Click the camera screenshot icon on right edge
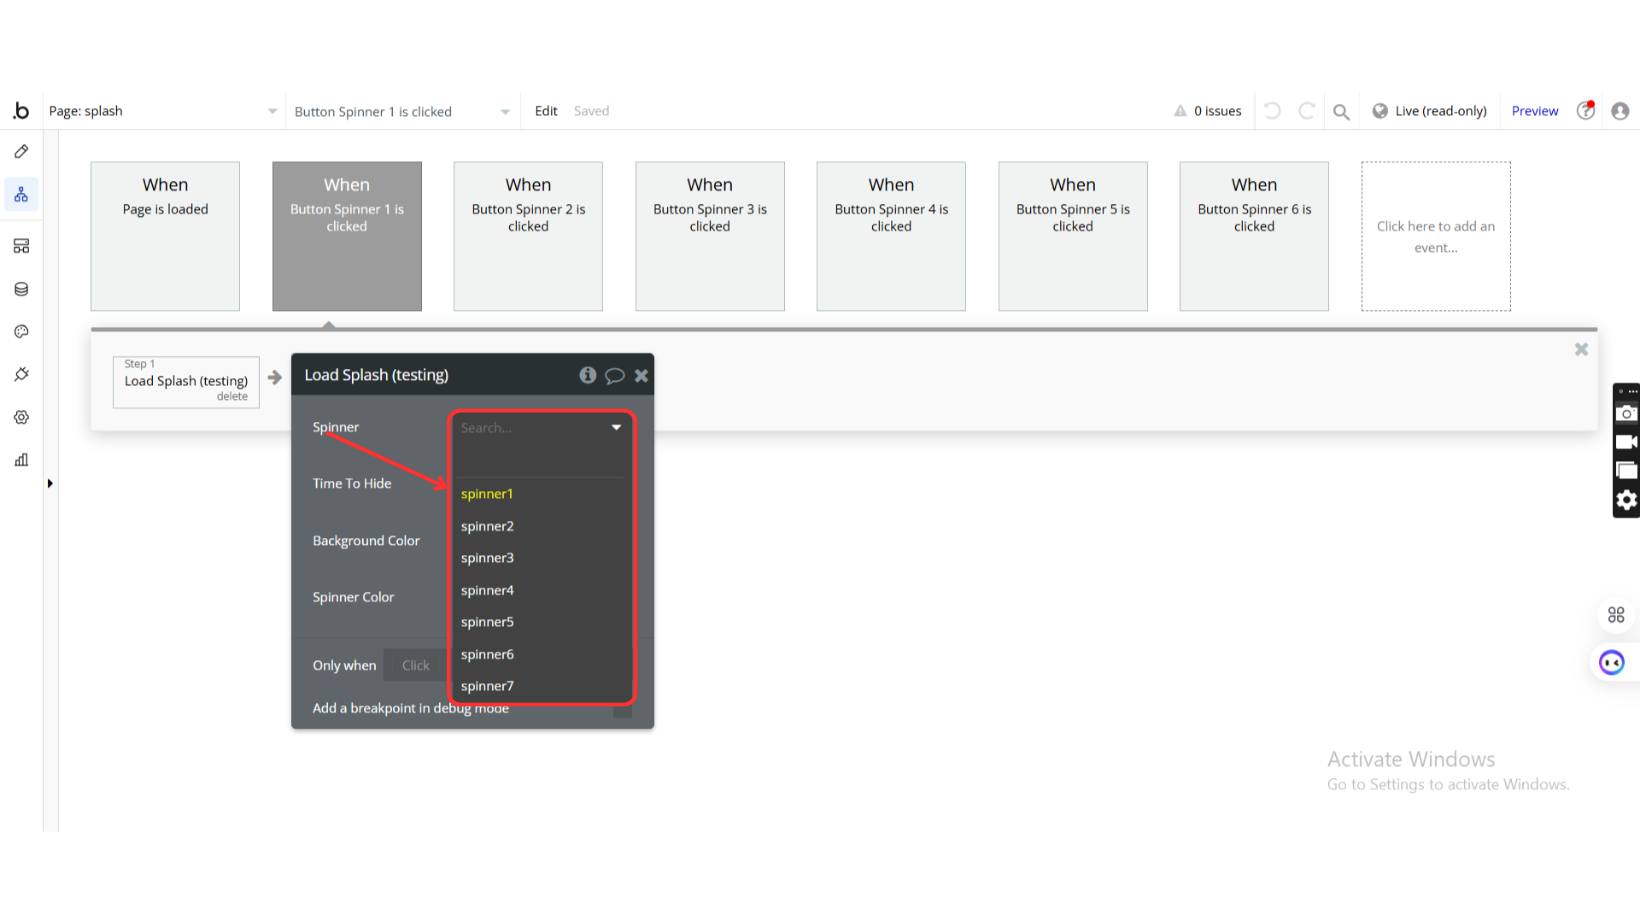This screenshot has width=1640, height=924. coord(1627,413)
